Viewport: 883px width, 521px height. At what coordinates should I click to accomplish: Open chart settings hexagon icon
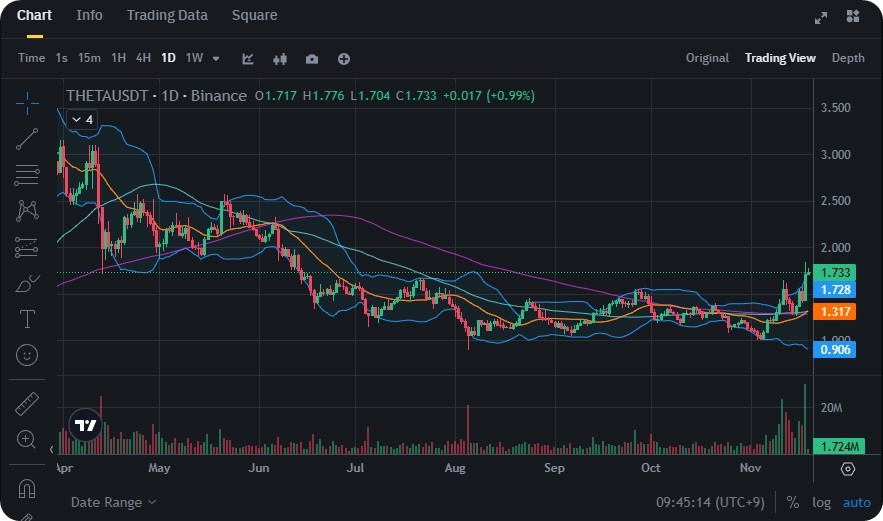pyautogui.click(x=848, y=469)
